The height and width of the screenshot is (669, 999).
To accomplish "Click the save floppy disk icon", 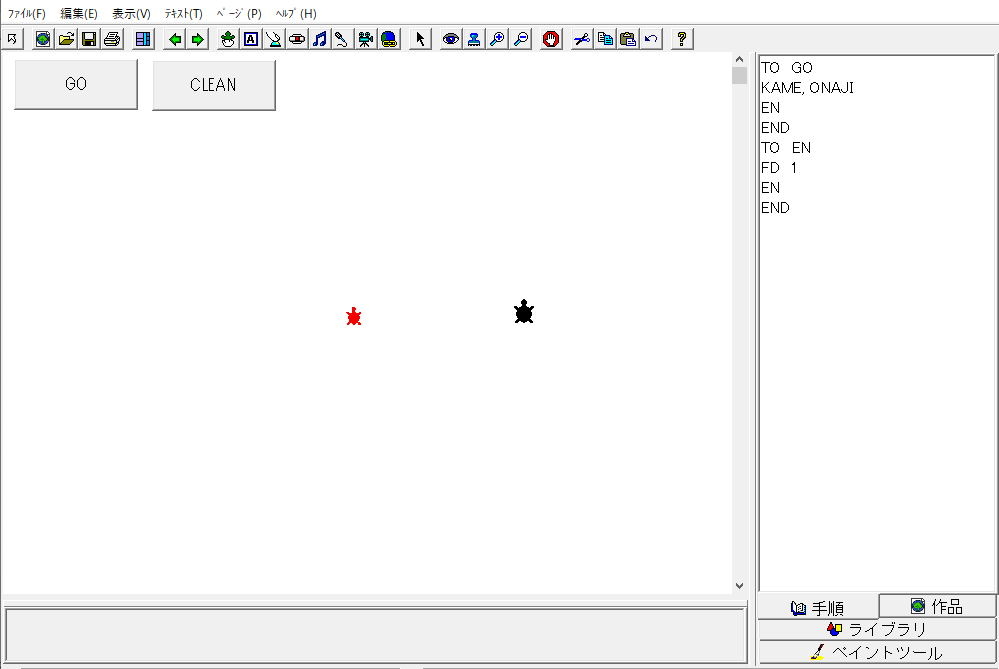I will pos(89,39).
